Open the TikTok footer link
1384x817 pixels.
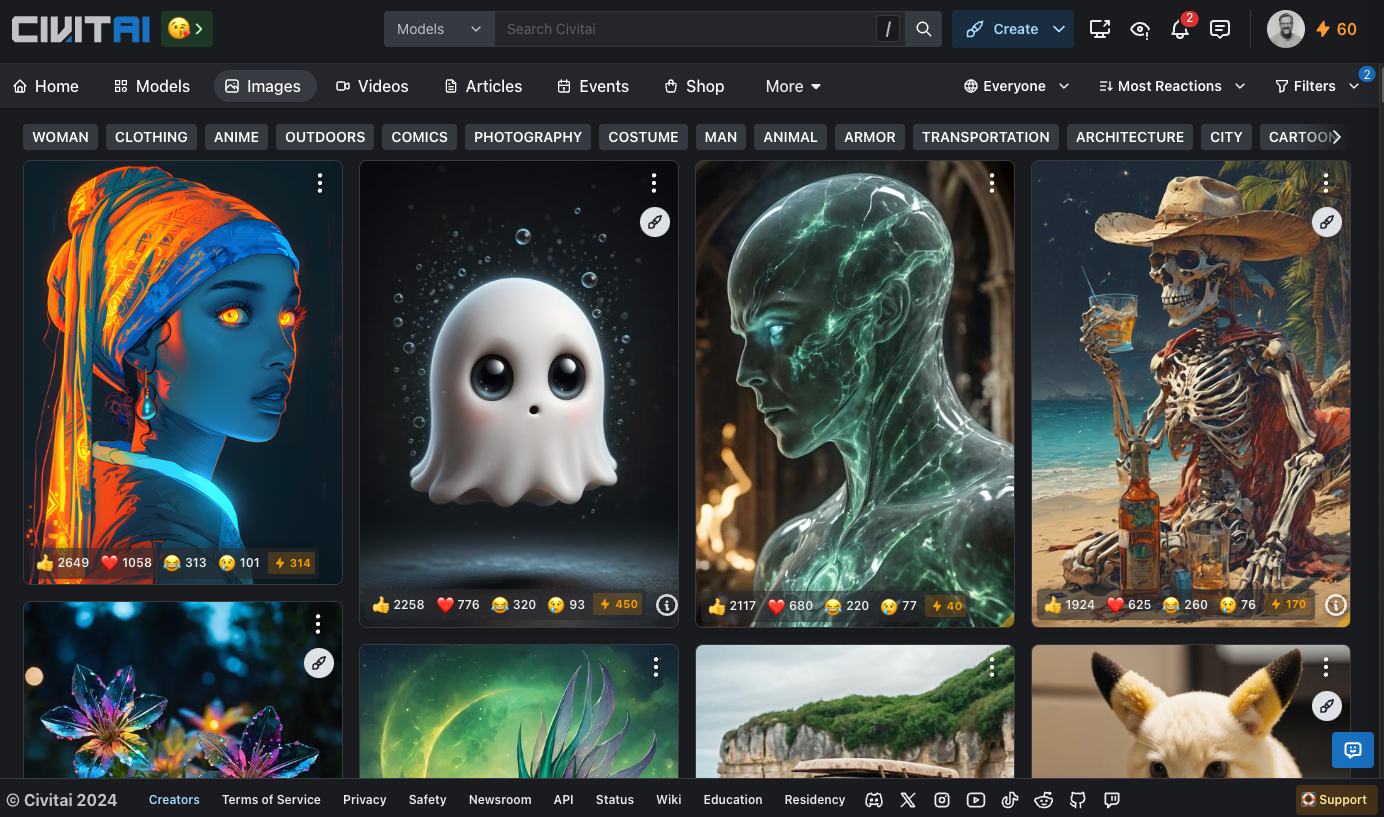[x=1010, y=800]
